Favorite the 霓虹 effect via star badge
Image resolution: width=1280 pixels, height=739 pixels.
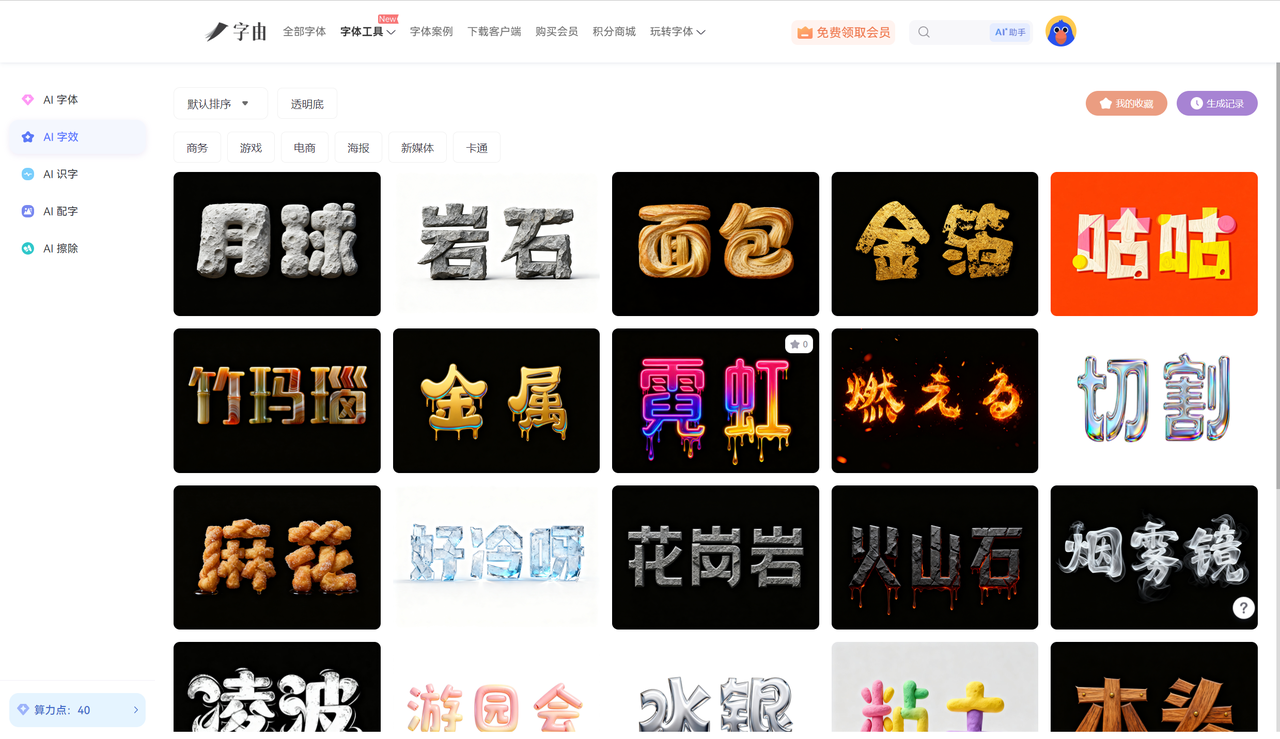click(x=798, y=344)
